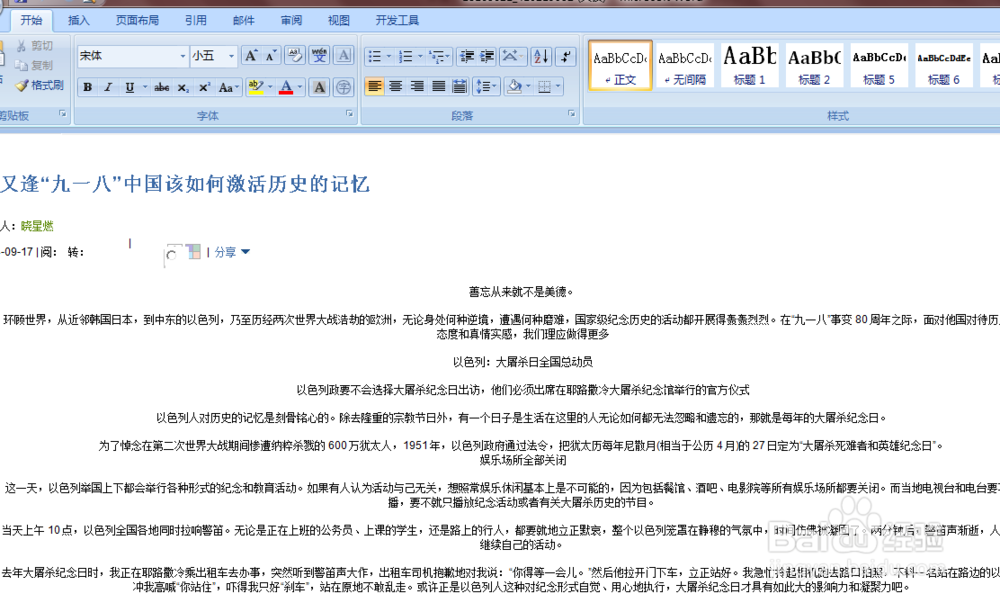Click the Show/Hide paragraph marks icon
The height and width of the screenshot is (603, 1000).
point(564,57)
